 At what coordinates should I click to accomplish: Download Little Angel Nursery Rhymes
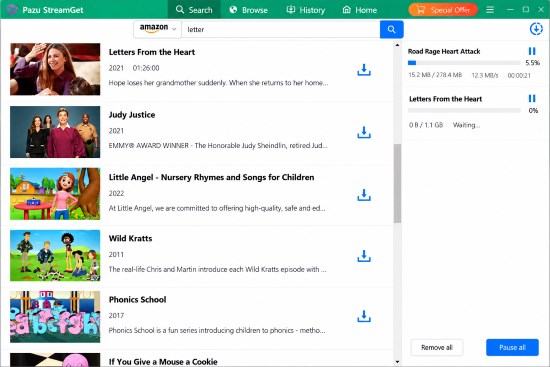click(364, 195)
